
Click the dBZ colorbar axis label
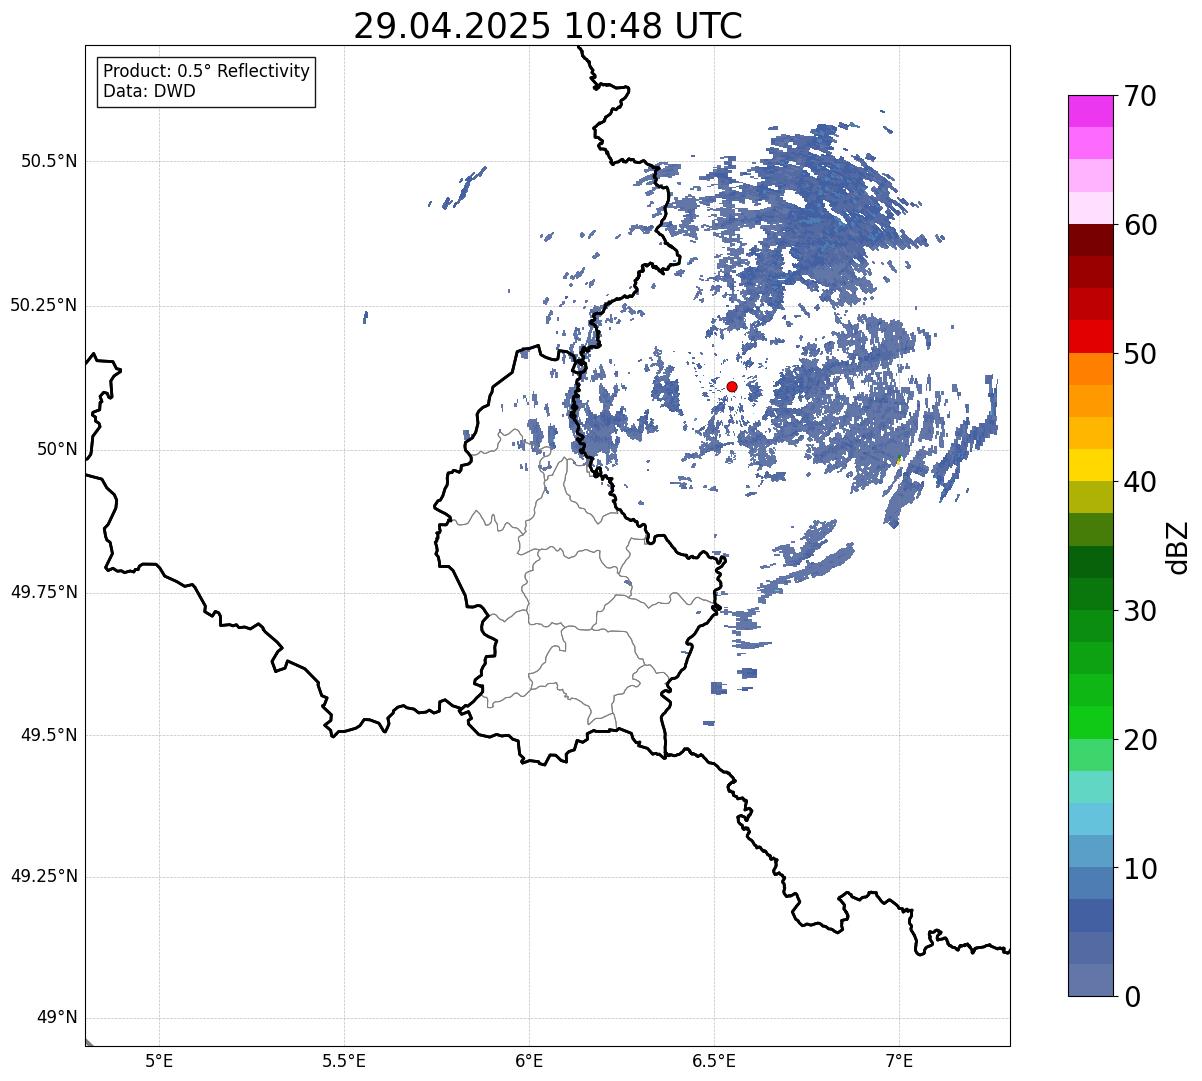1178,546
